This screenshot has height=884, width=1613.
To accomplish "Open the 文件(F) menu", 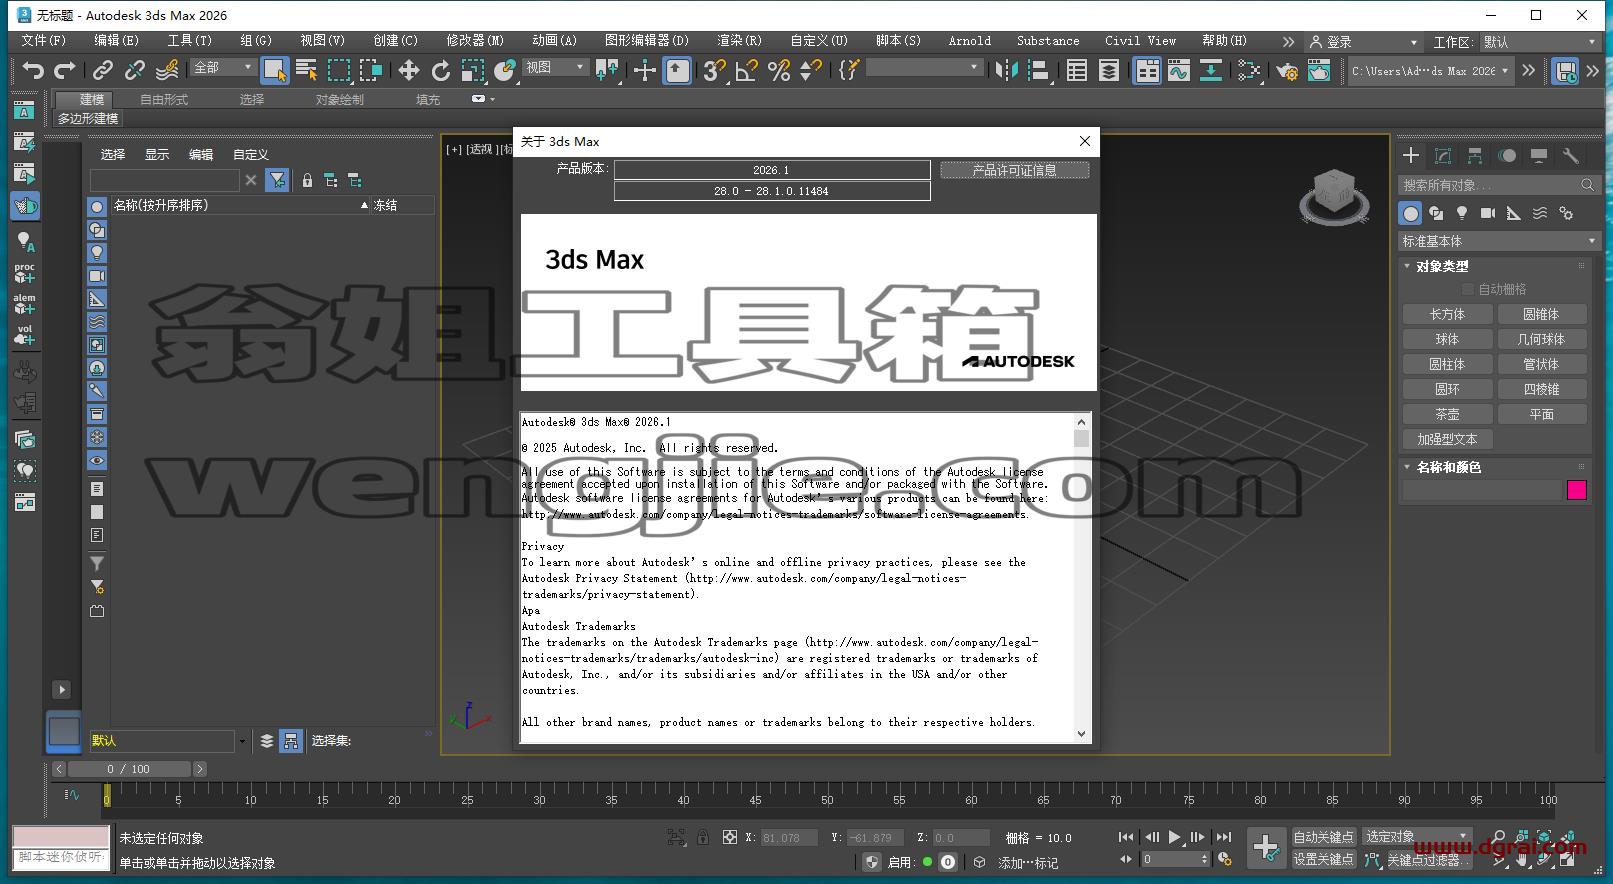I will [43, 41].
